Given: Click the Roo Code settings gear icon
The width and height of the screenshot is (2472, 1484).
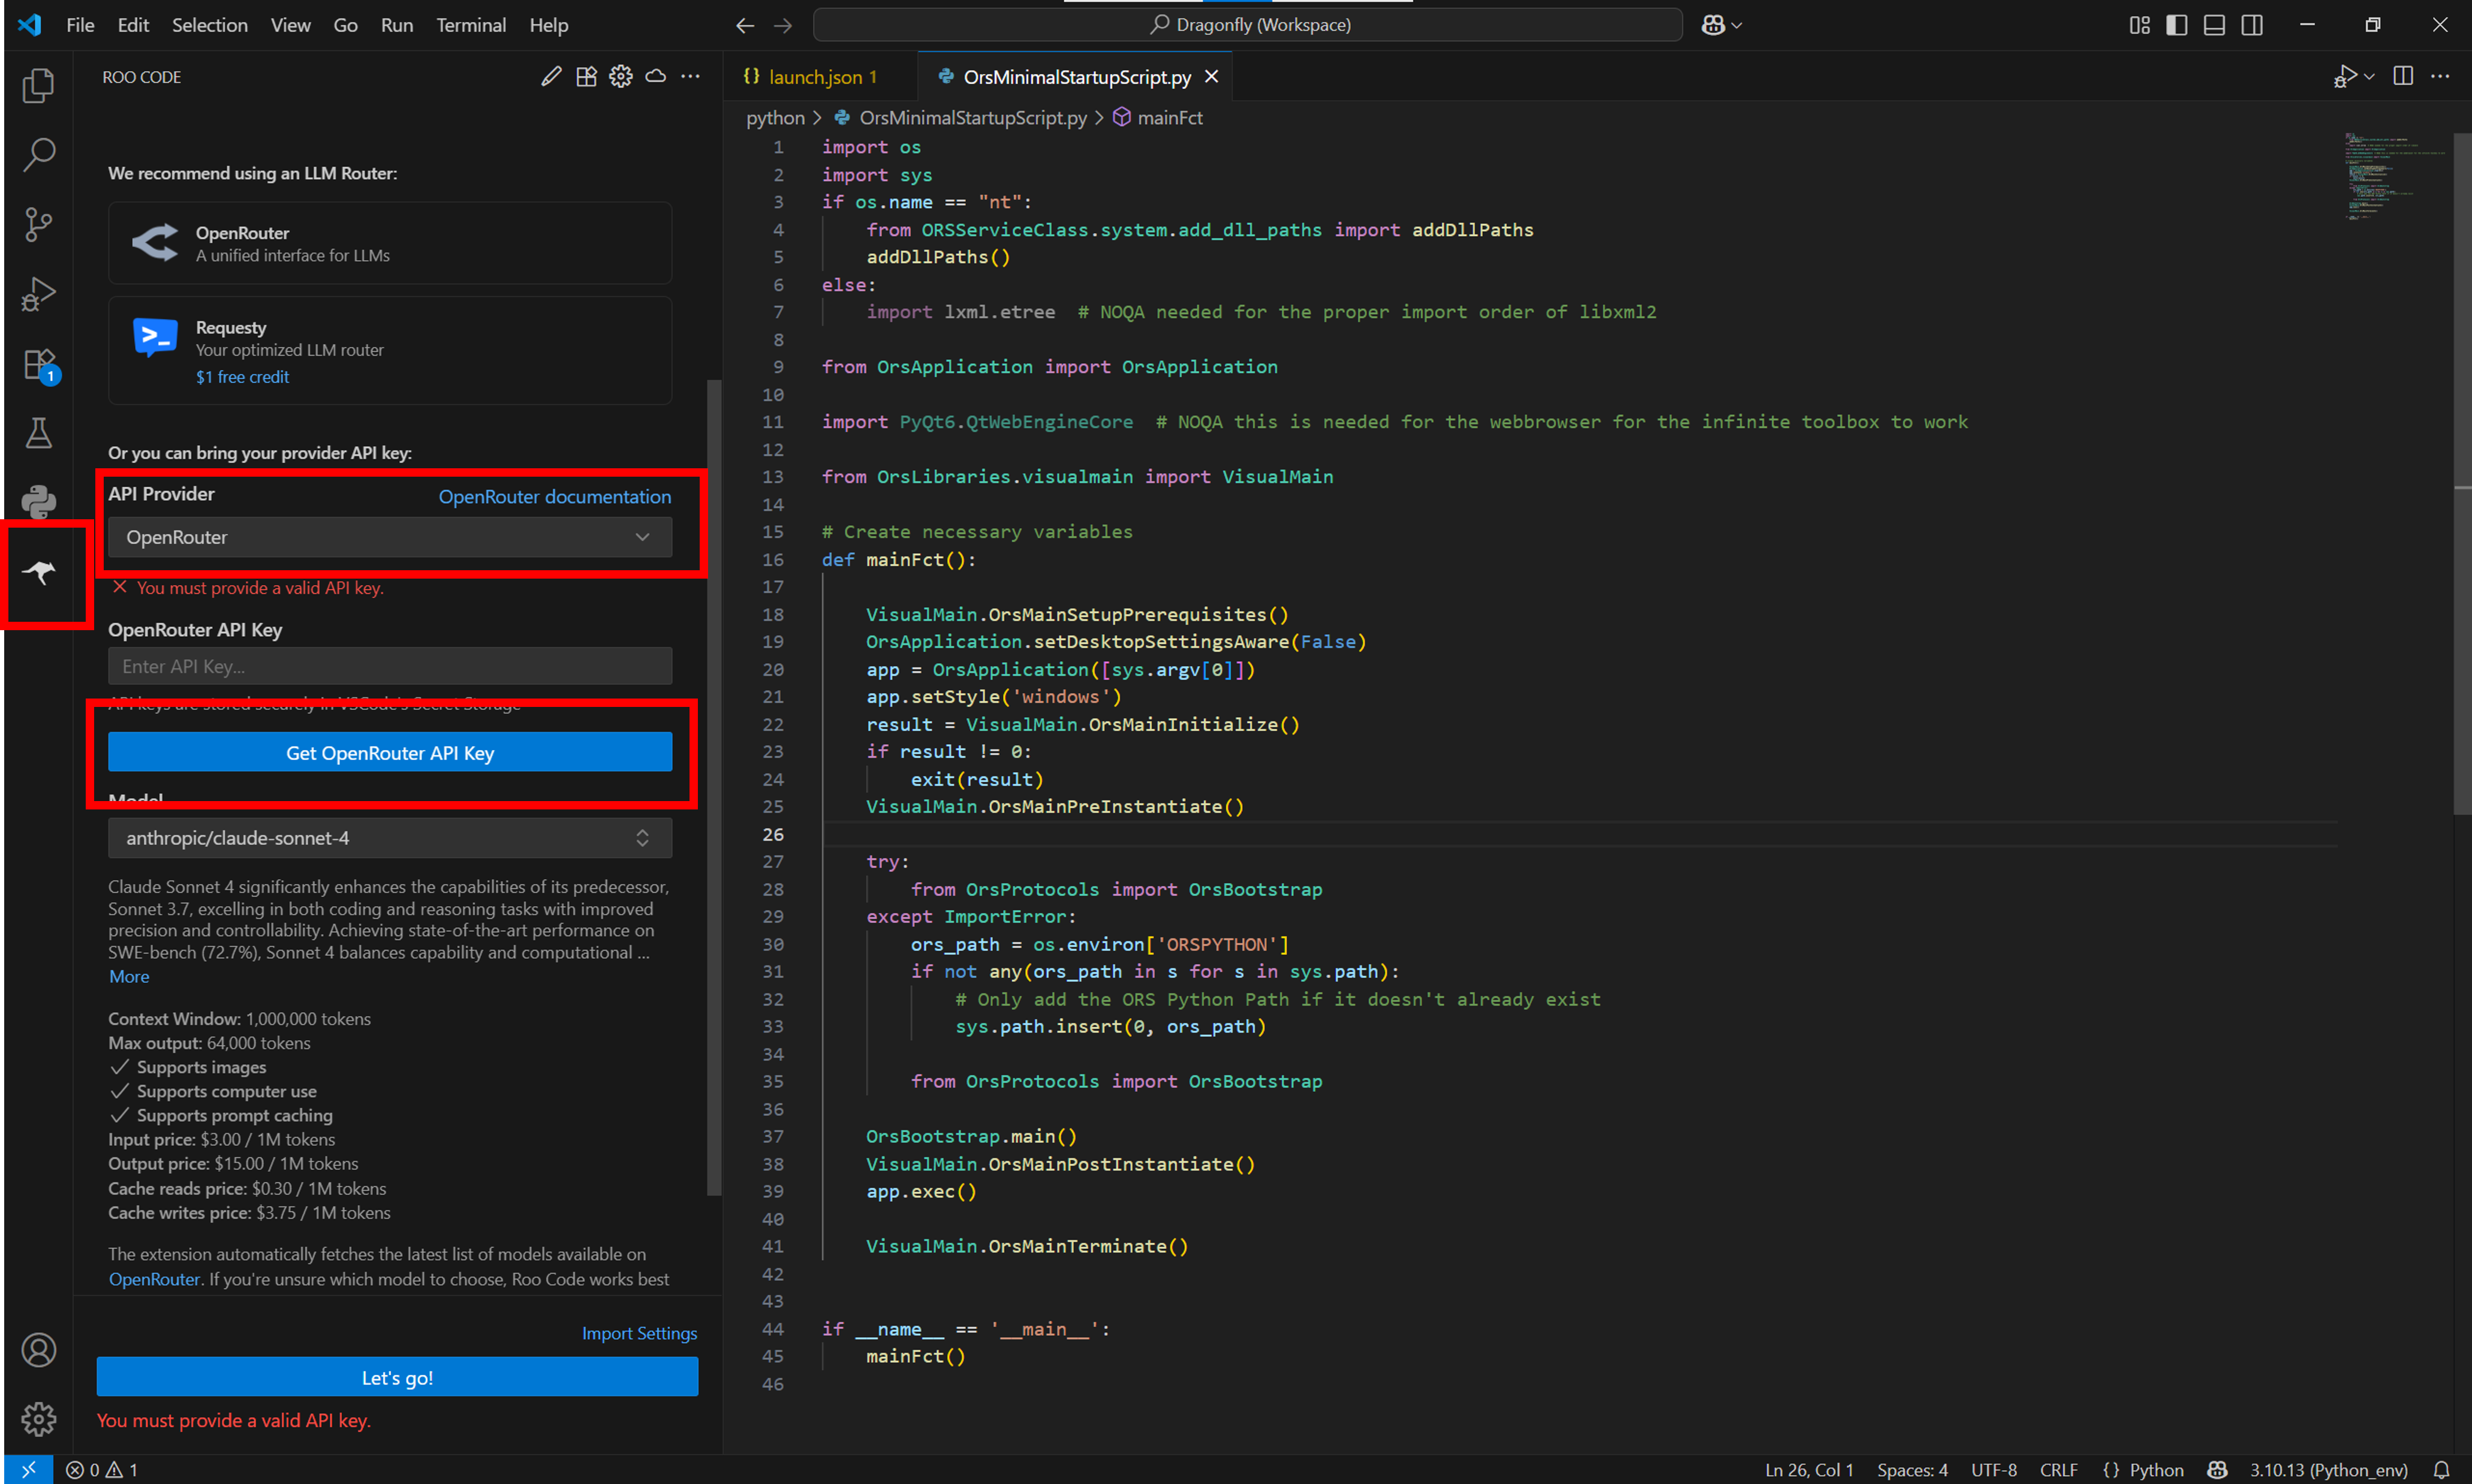Looking at the screenshot, I should [621, 77].
